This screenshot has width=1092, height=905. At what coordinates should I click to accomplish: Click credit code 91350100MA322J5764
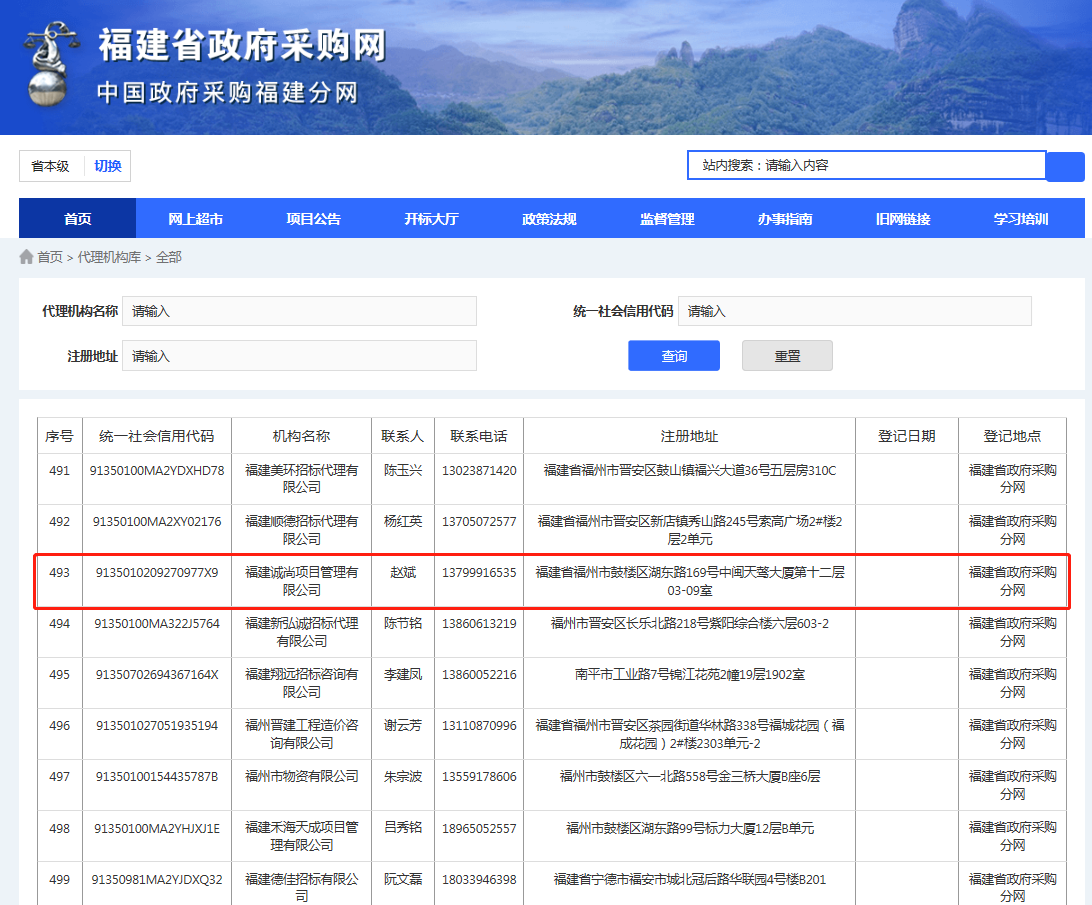[x=157, y=624]
